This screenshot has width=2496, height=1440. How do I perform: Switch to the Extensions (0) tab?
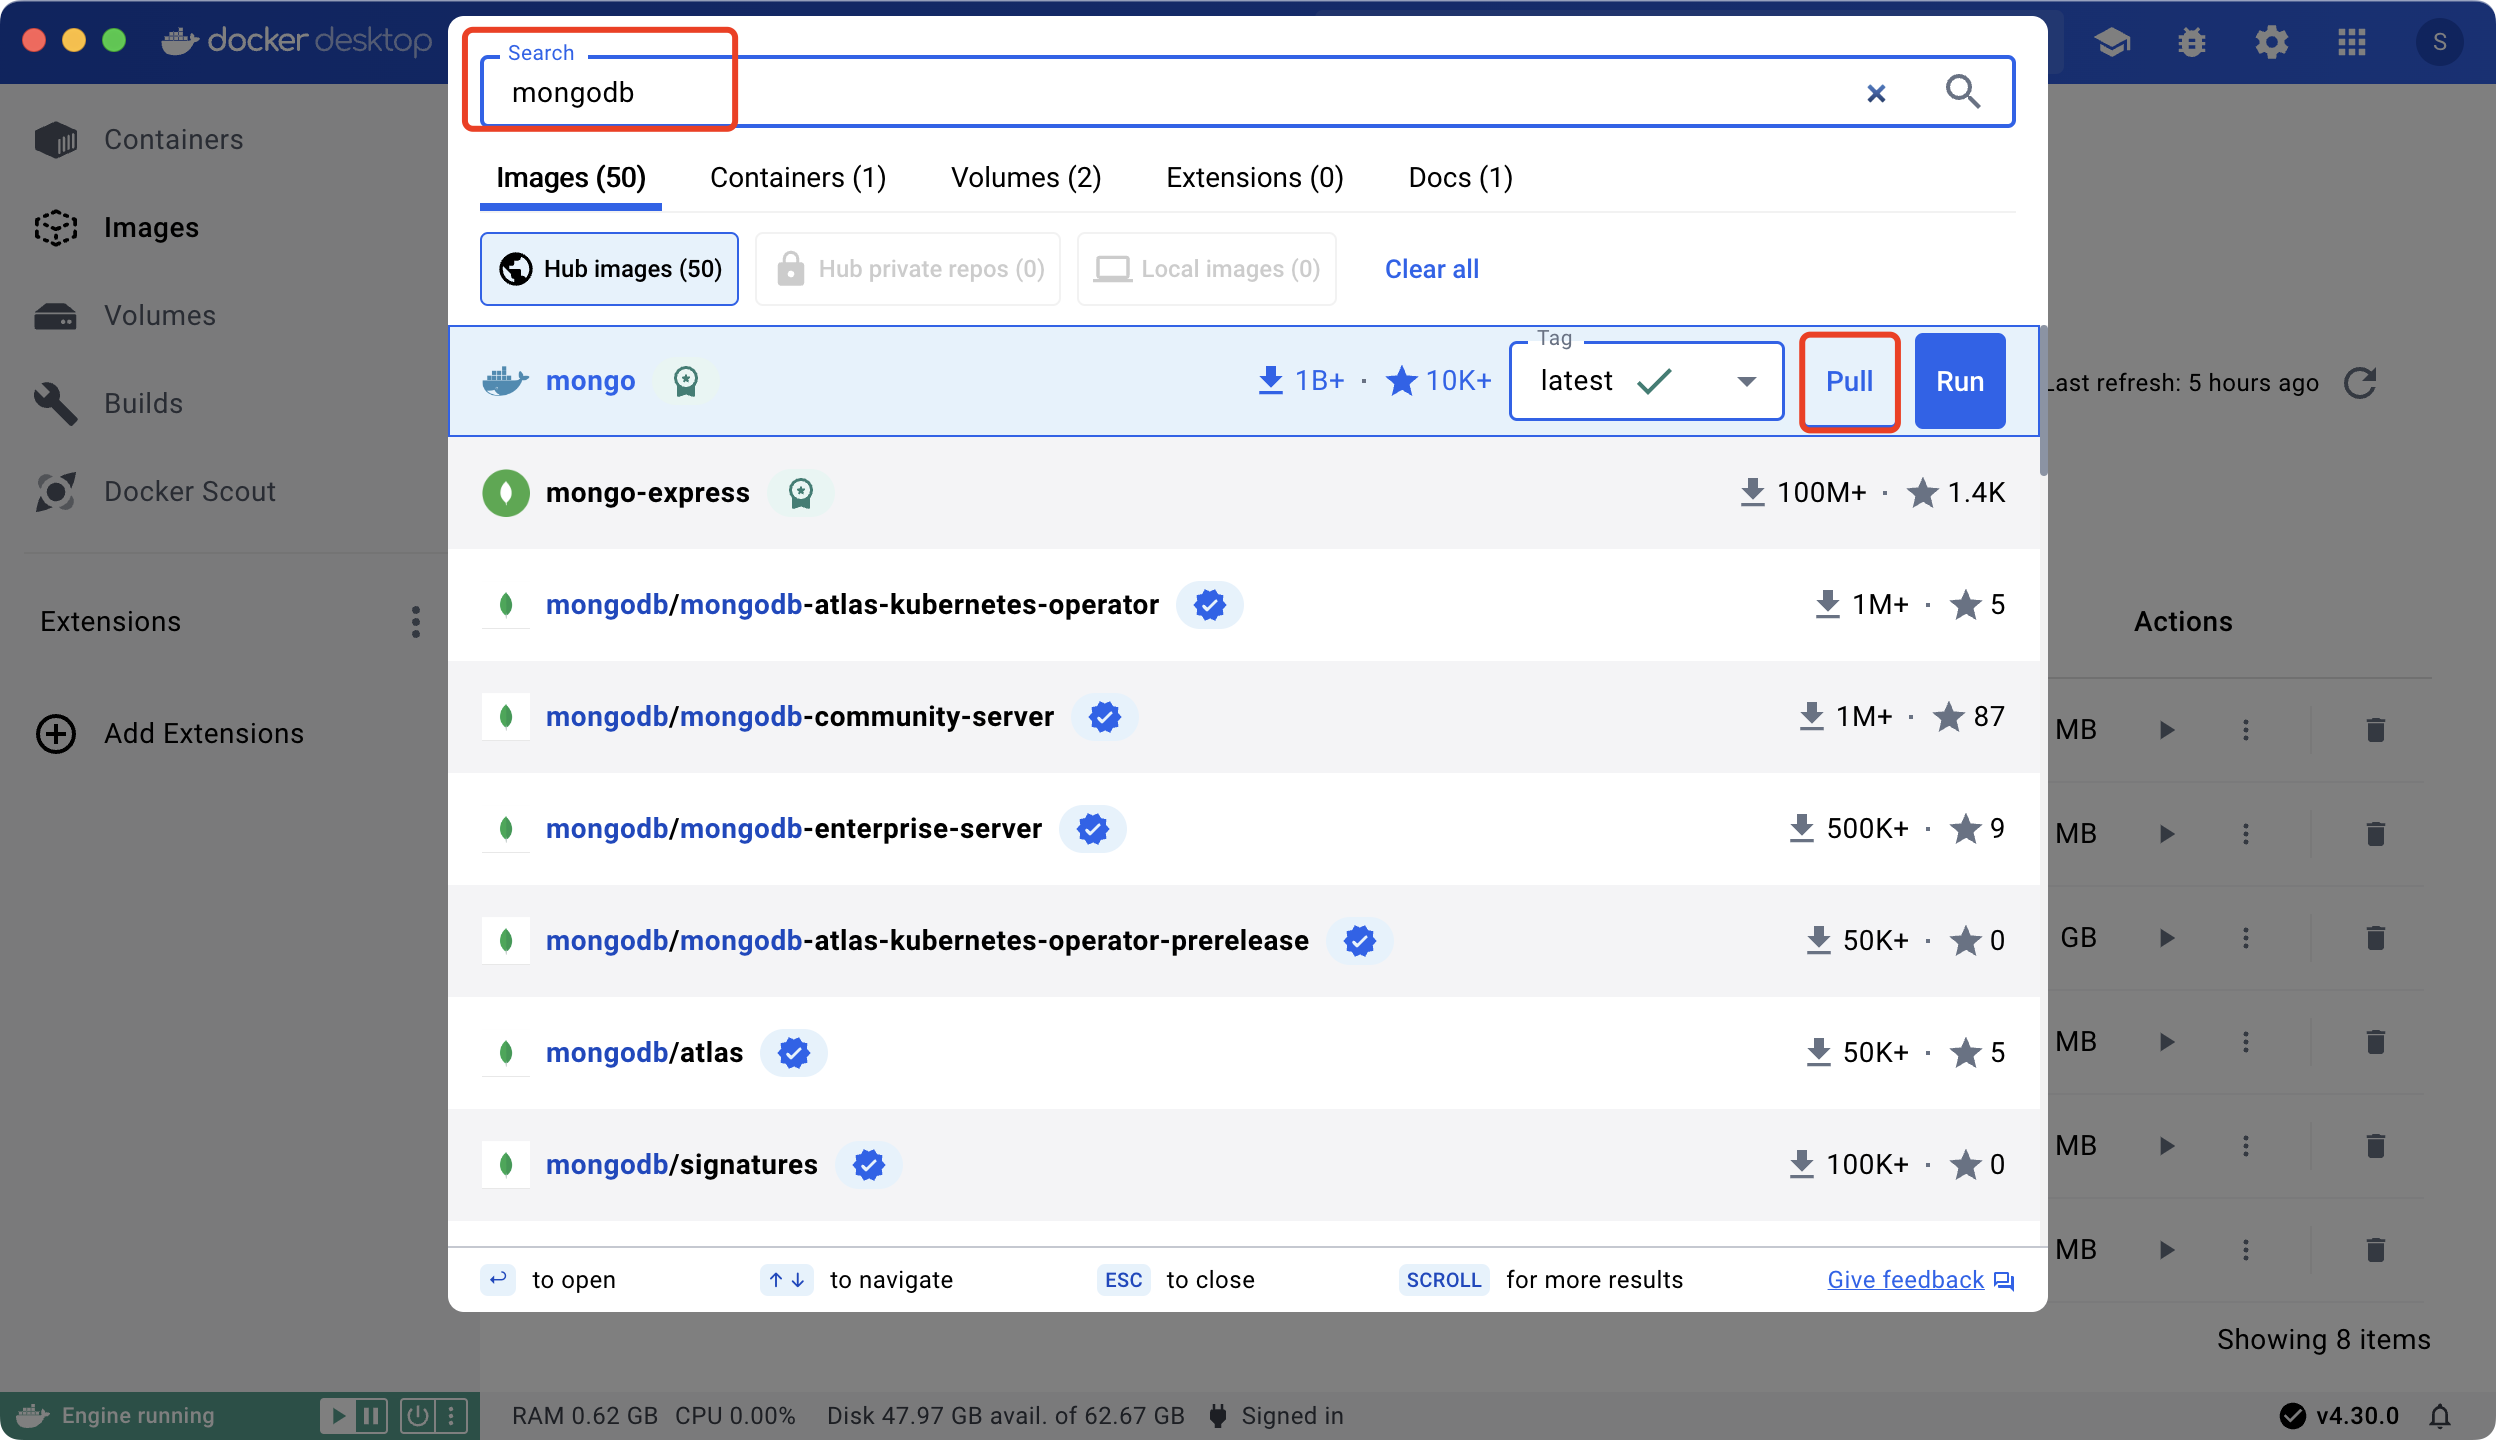click(1255, 178)
